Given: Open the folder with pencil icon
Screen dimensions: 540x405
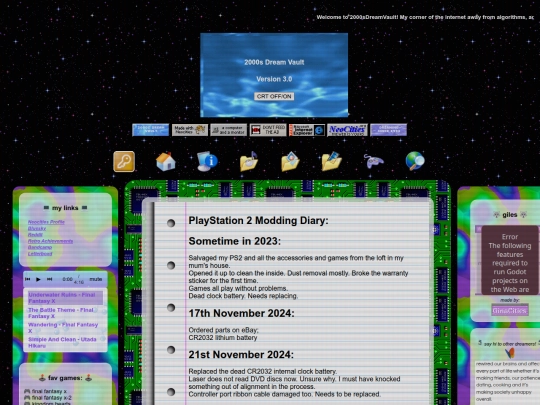Looking at the screenshot, I should [332, 161].
